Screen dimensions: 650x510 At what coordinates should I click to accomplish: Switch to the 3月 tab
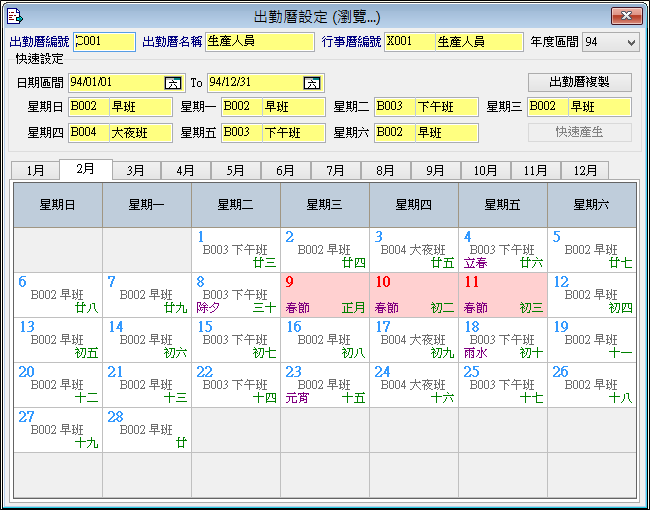pyautogui.click(x=136, y=170)
